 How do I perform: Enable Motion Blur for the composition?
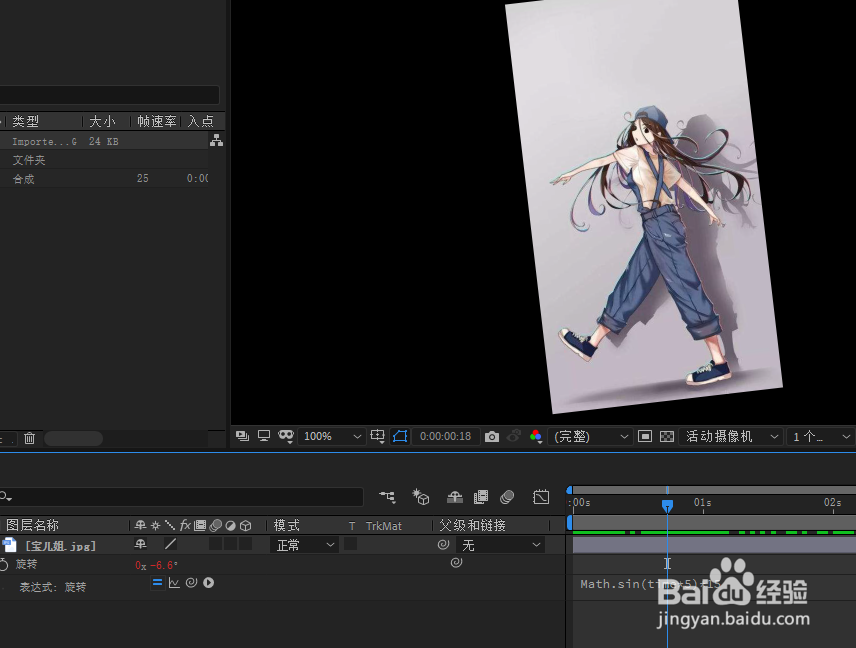(x=507, y=497)
